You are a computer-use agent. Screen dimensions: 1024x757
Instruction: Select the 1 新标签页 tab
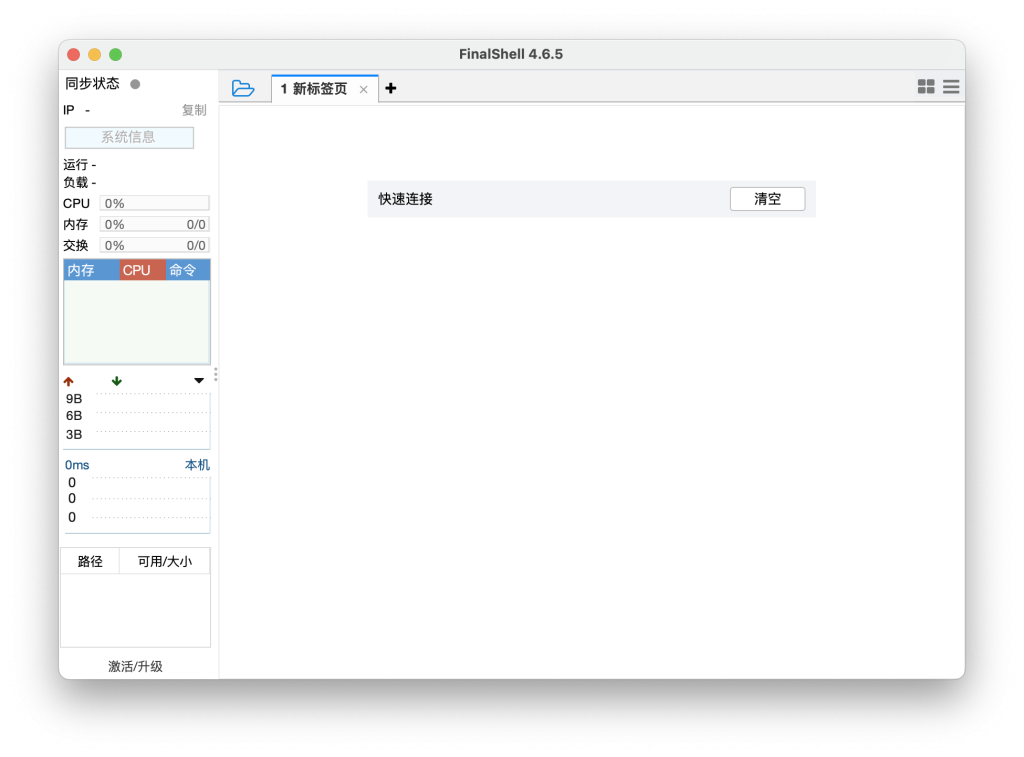[314, 89]
